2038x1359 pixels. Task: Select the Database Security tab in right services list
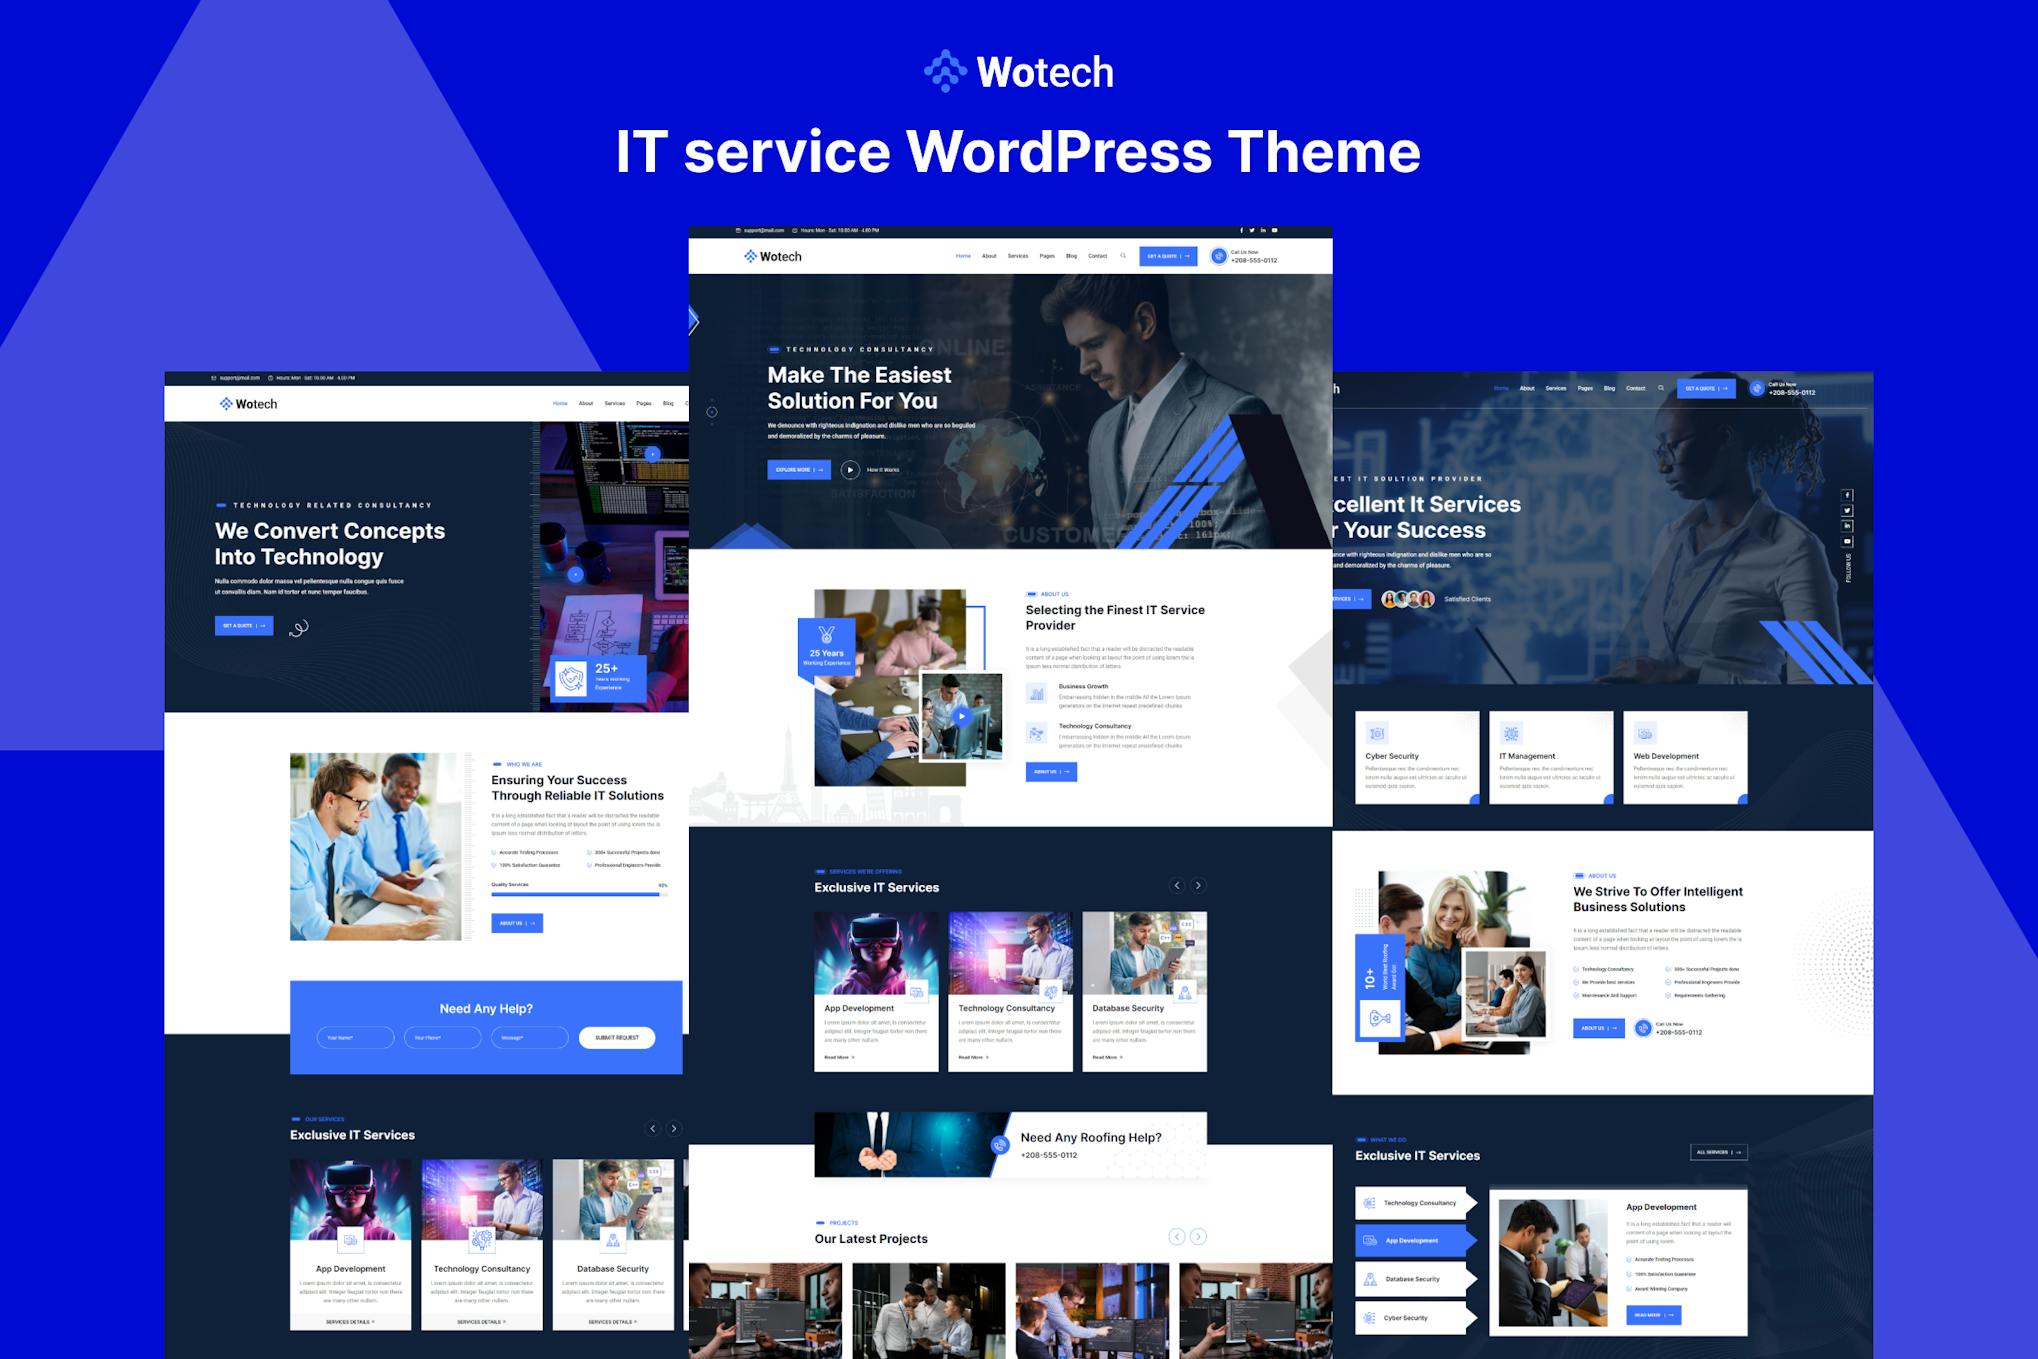[x=1412, y=1279]
